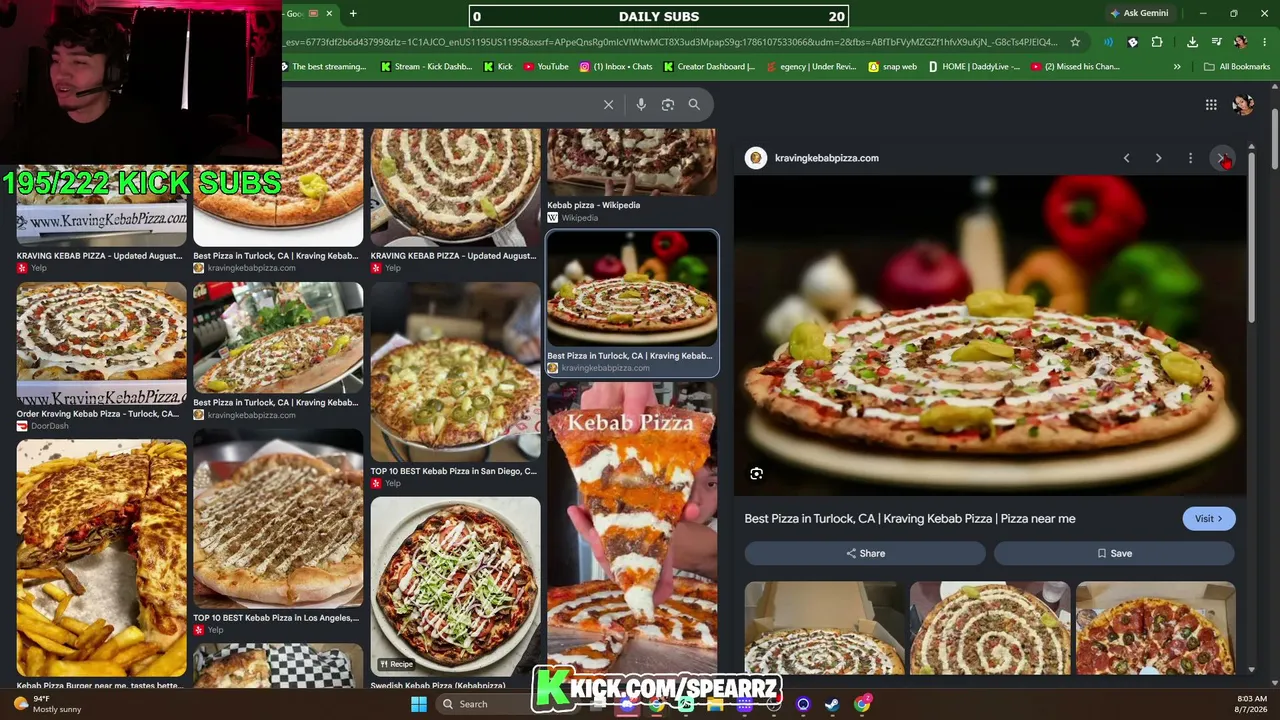
Task: Click the Ask Gemini button
Action: pyautogui.click(x=1139, y=13)
